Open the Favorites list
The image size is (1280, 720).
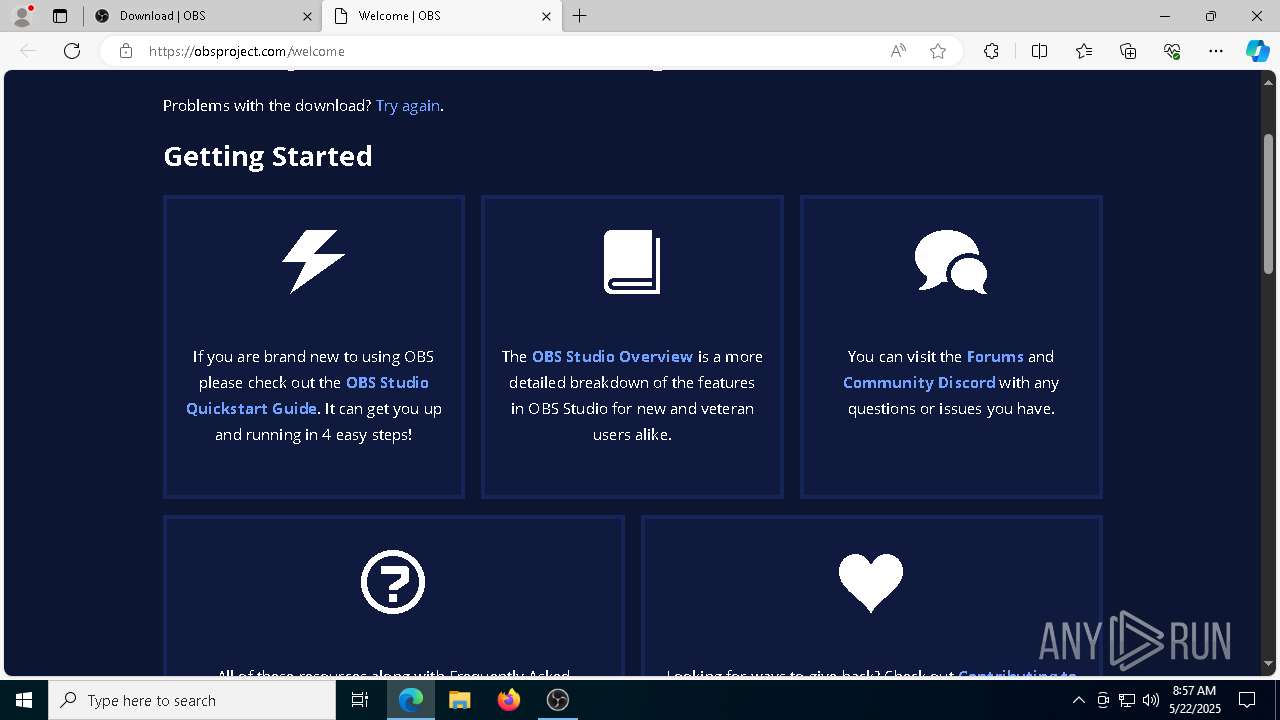coord(1084,51)
